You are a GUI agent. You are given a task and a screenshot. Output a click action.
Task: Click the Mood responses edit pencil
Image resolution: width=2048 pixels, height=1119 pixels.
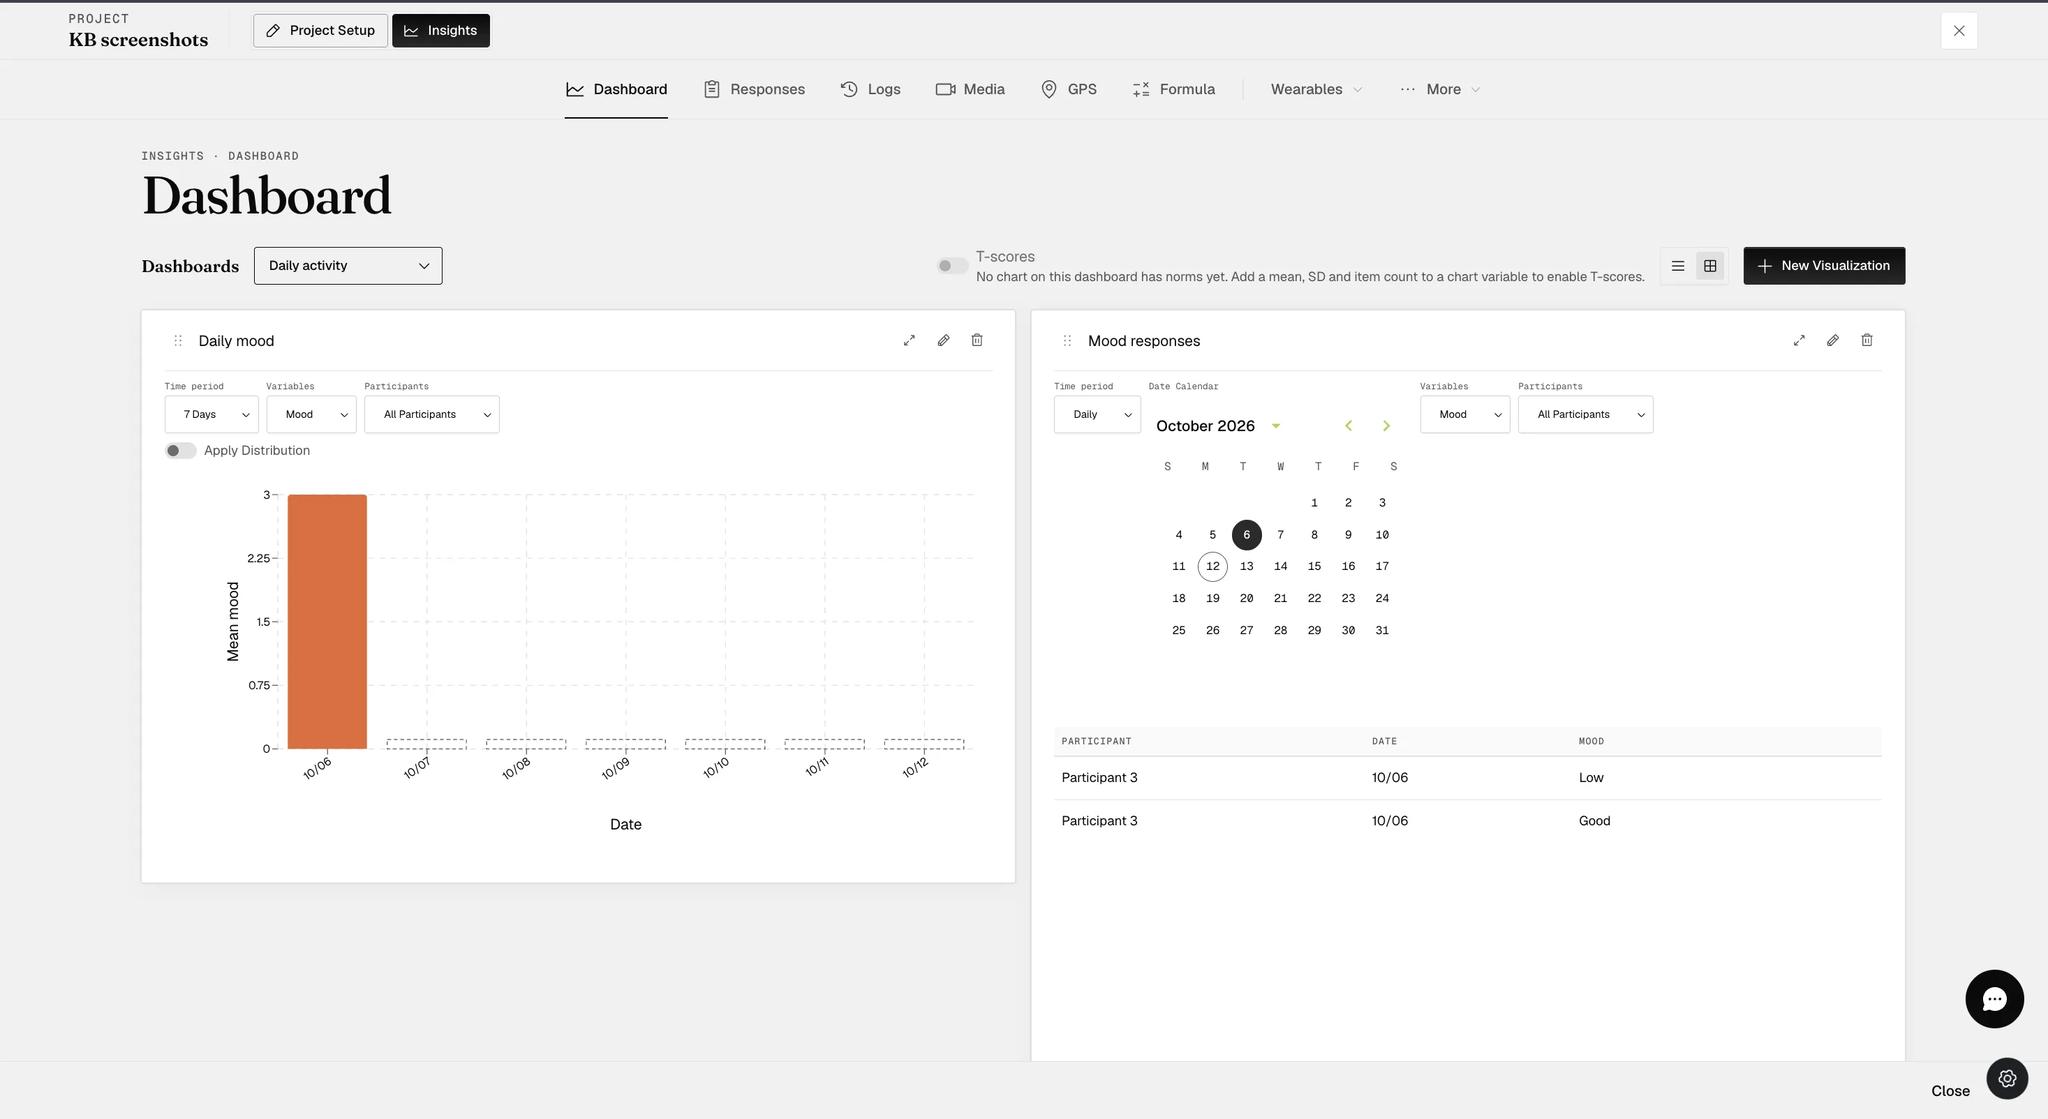click(x=1833, y=341)
